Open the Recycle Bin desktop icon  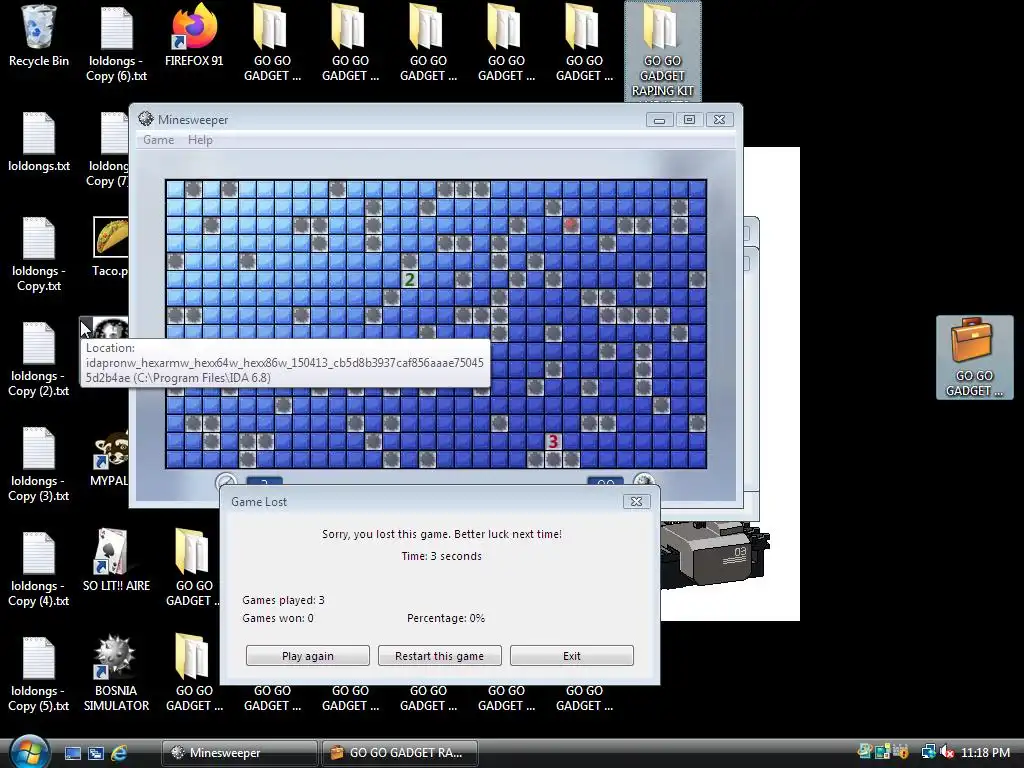[x=39, y=36]
